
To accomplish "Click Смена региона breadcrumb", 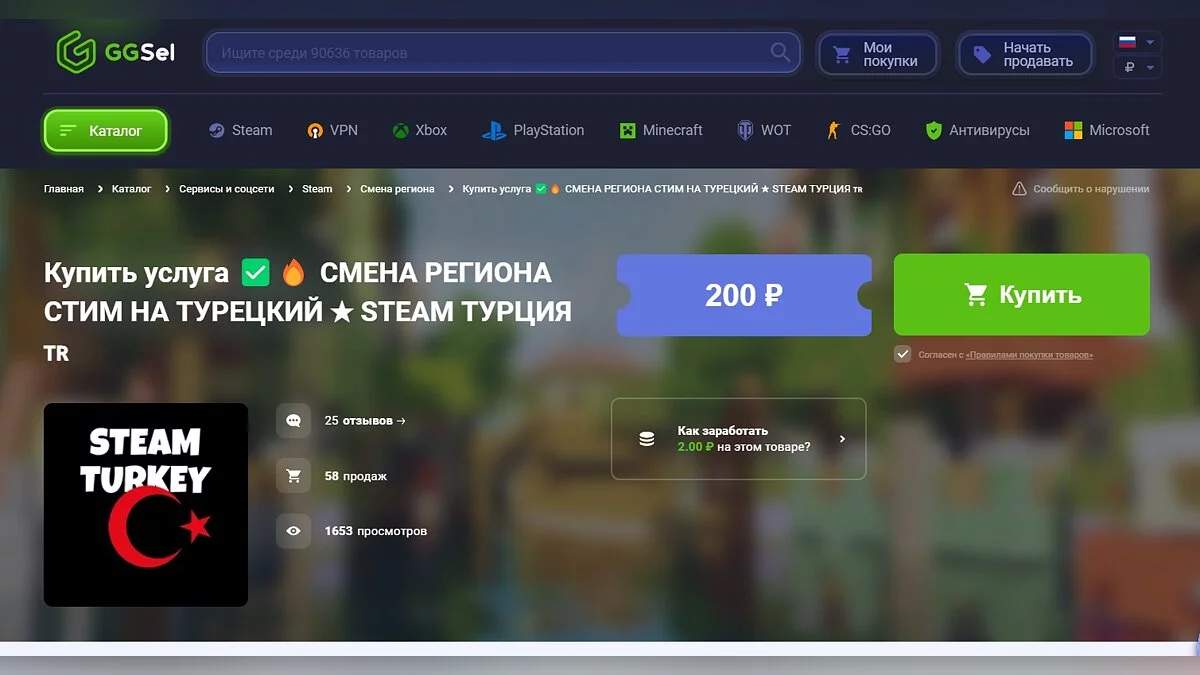I will click(397, 189).
